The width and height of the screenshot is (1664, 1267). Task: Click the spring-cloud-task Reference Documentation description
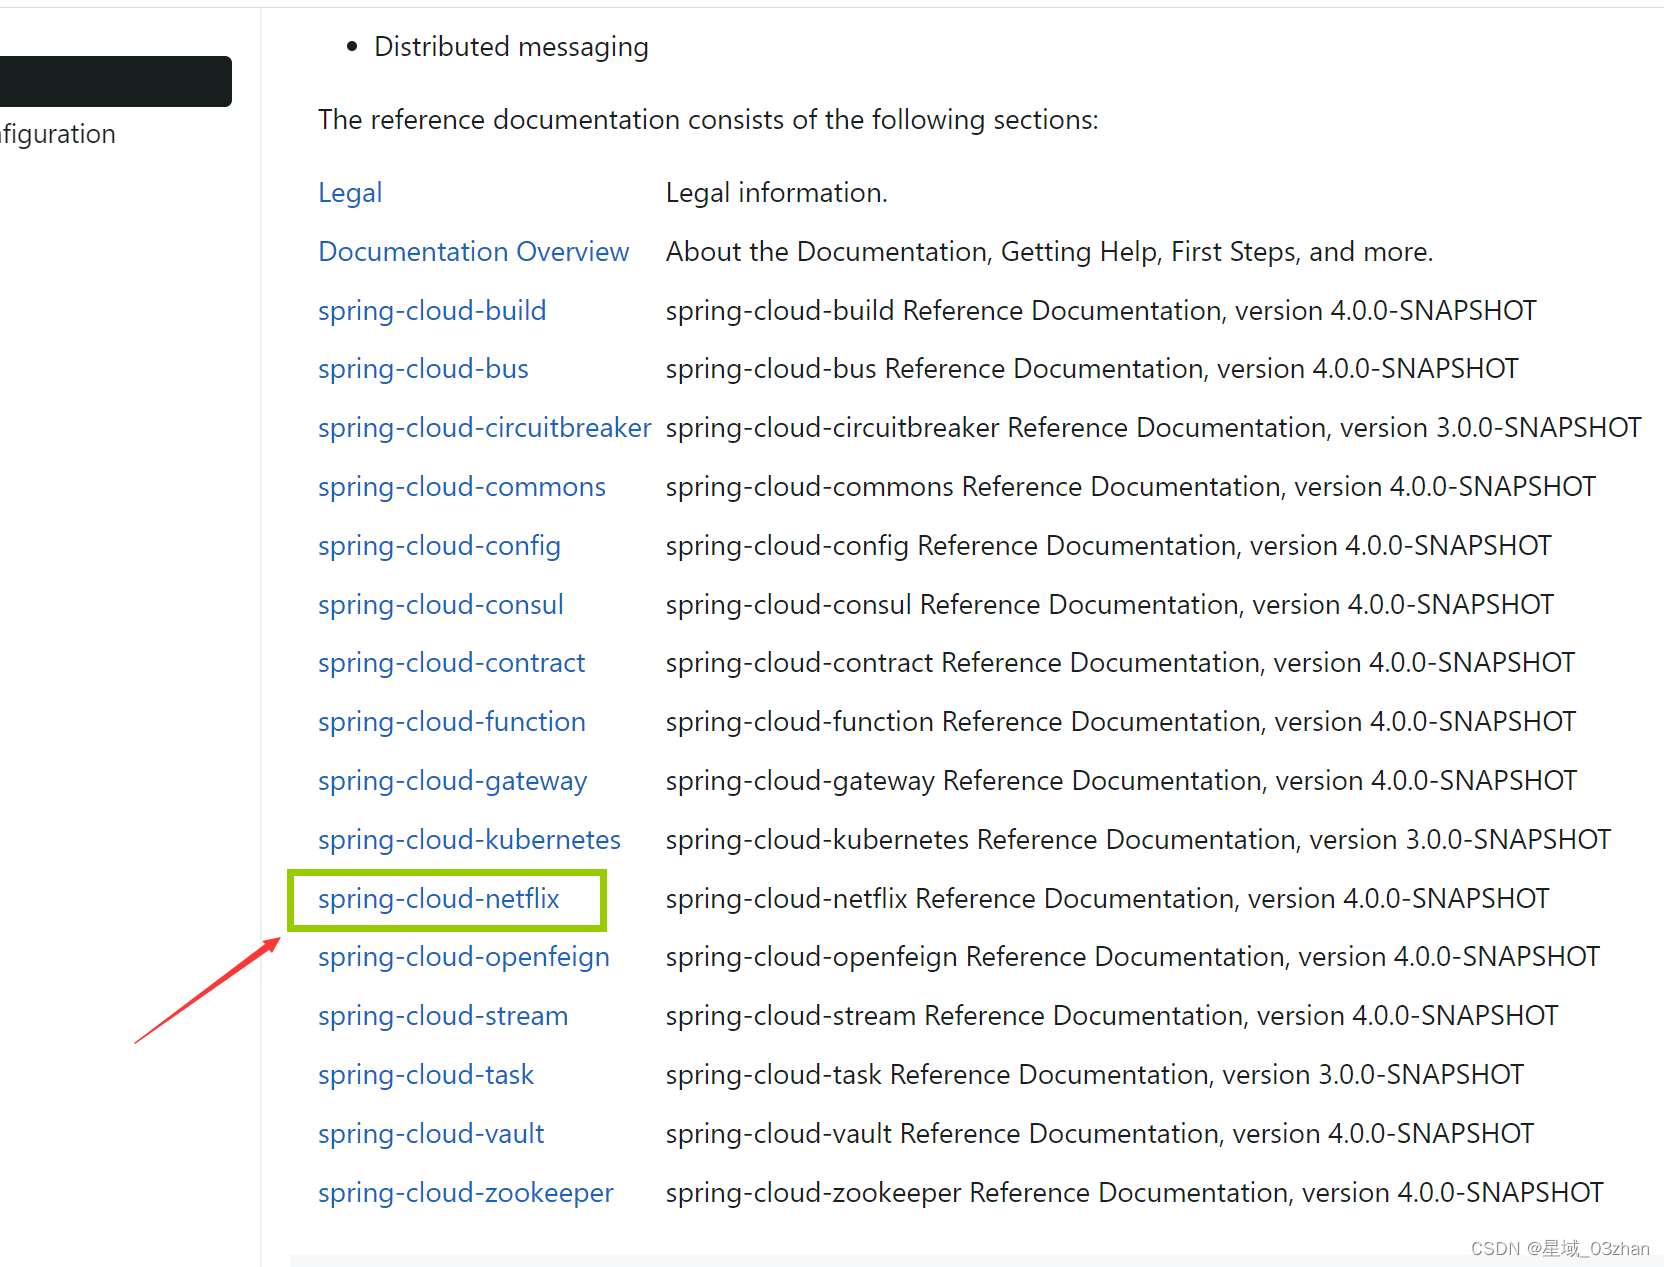(x=1095, y=1075)
